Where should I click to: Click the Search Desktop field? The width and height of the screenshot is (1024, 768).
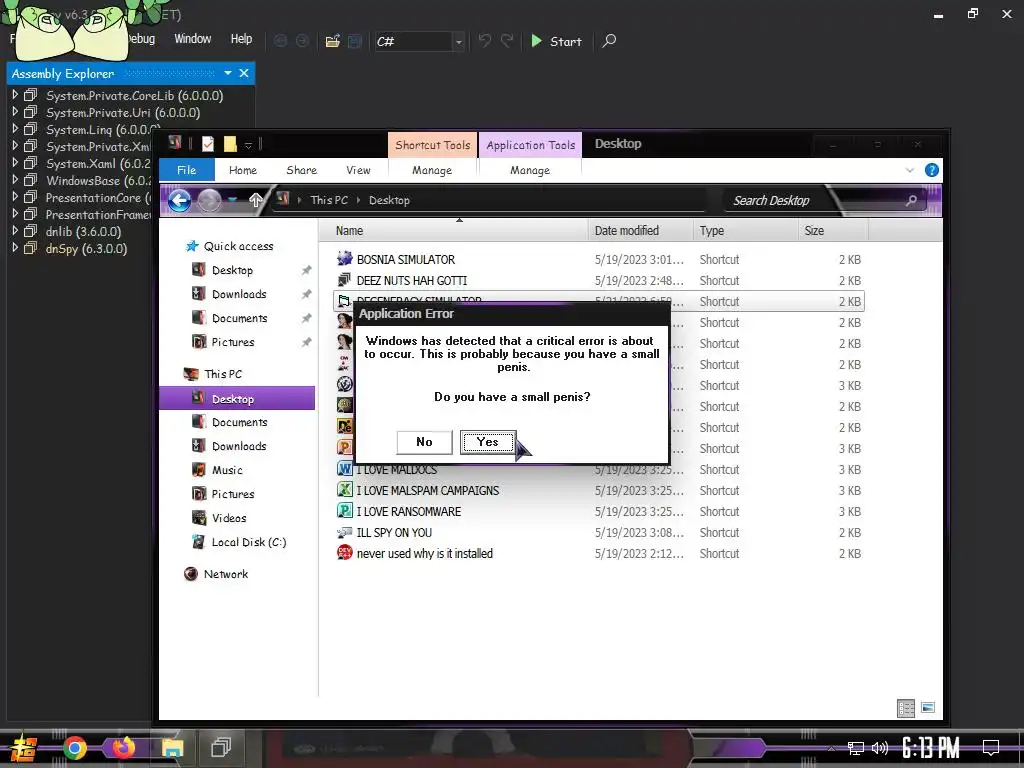tap(825, 200)
